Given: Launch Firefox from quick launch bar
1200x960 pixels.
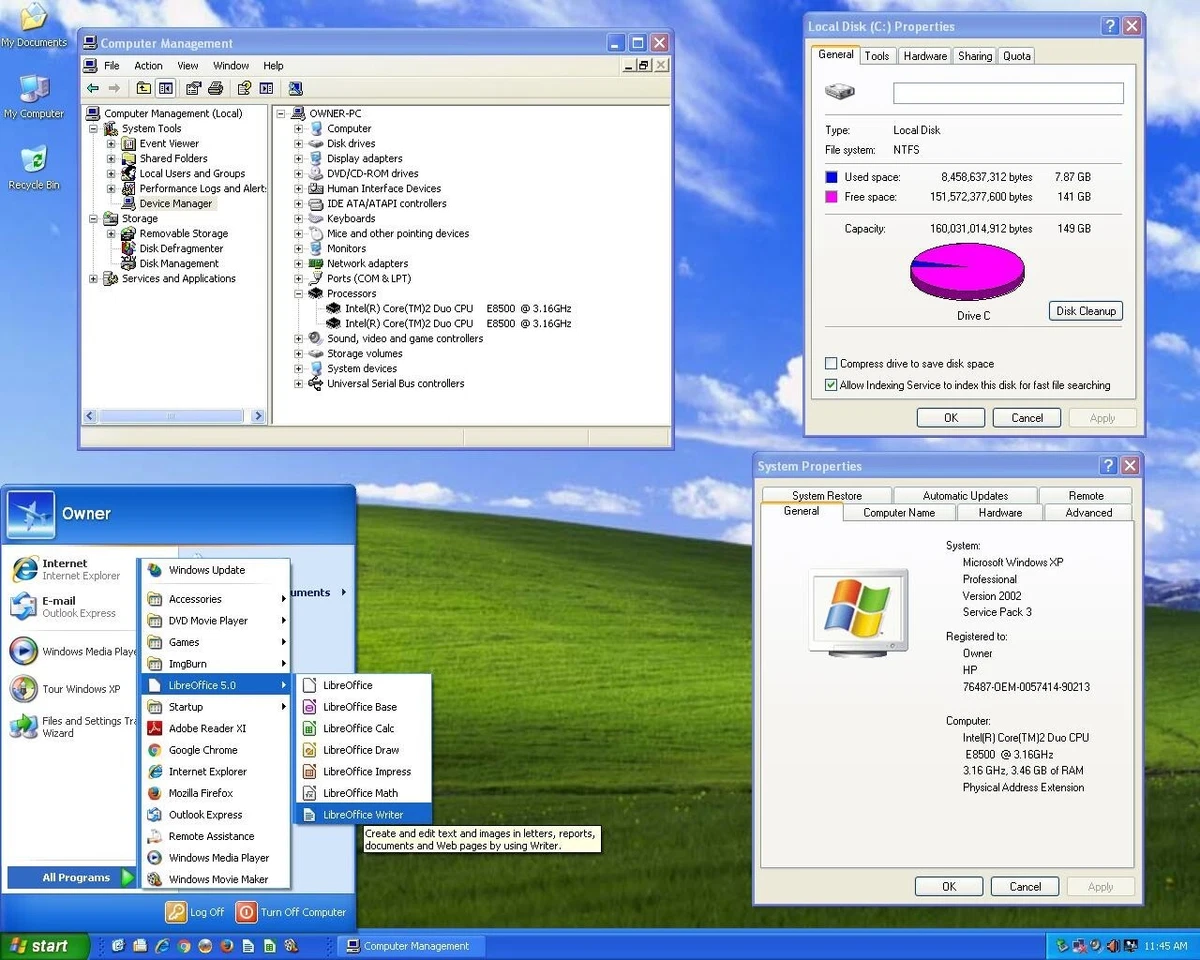Looking at the screenshot, I should (226, 945).
